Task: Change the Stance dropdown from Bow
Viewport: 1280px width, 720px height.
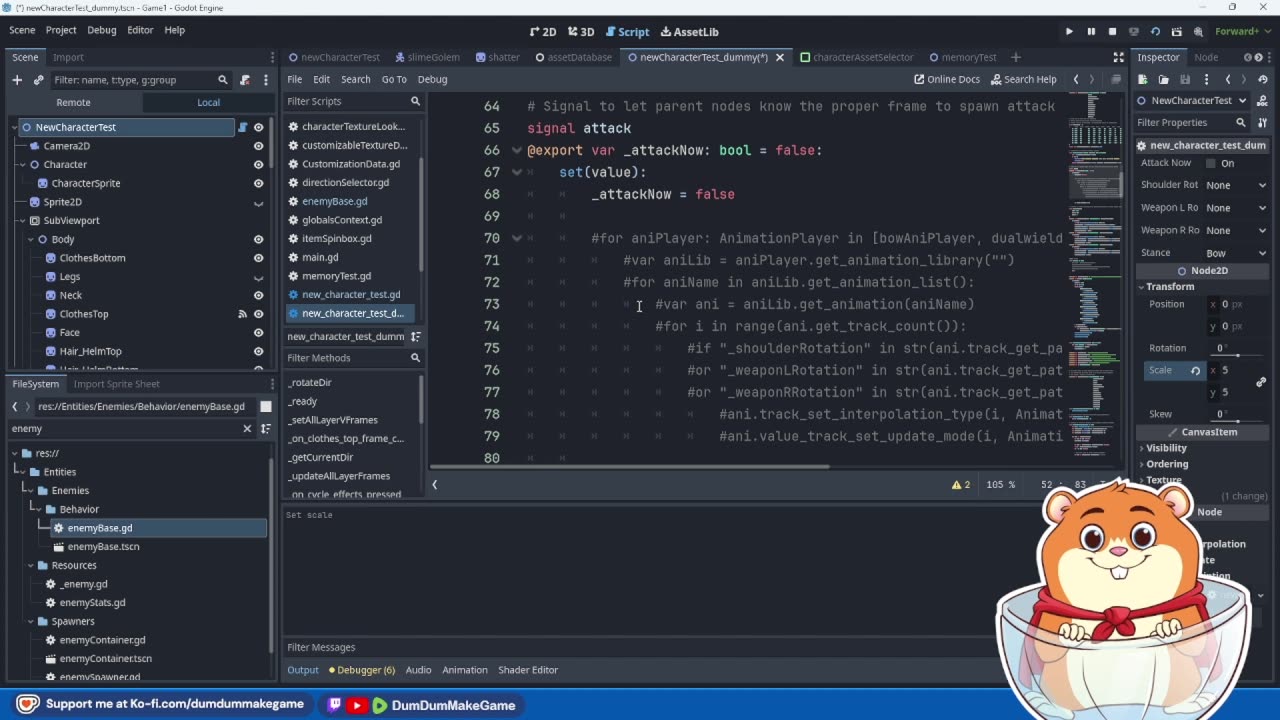Action: pyautogui.click(x=1236, y=253)
